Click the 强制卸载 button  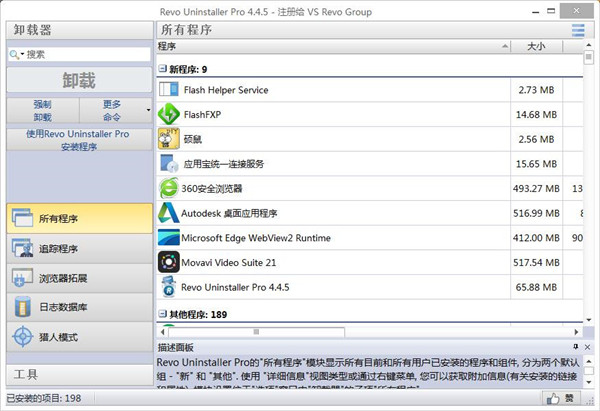pyautogui.click(x=41, y=110)
